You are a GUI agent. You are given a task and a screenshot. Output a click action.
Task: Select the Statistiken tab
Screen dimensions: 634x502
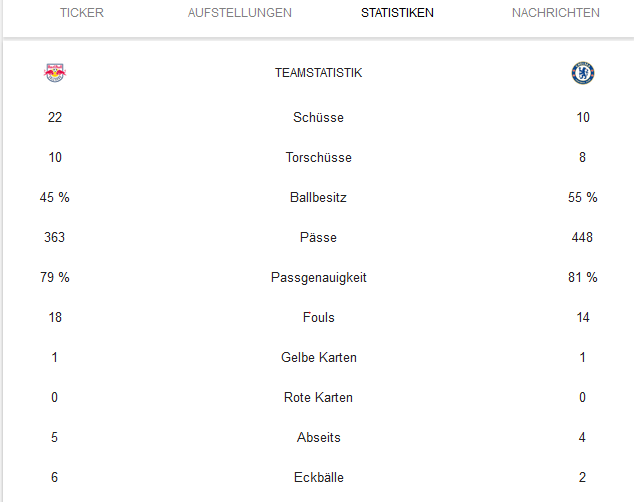click(397, 13)
